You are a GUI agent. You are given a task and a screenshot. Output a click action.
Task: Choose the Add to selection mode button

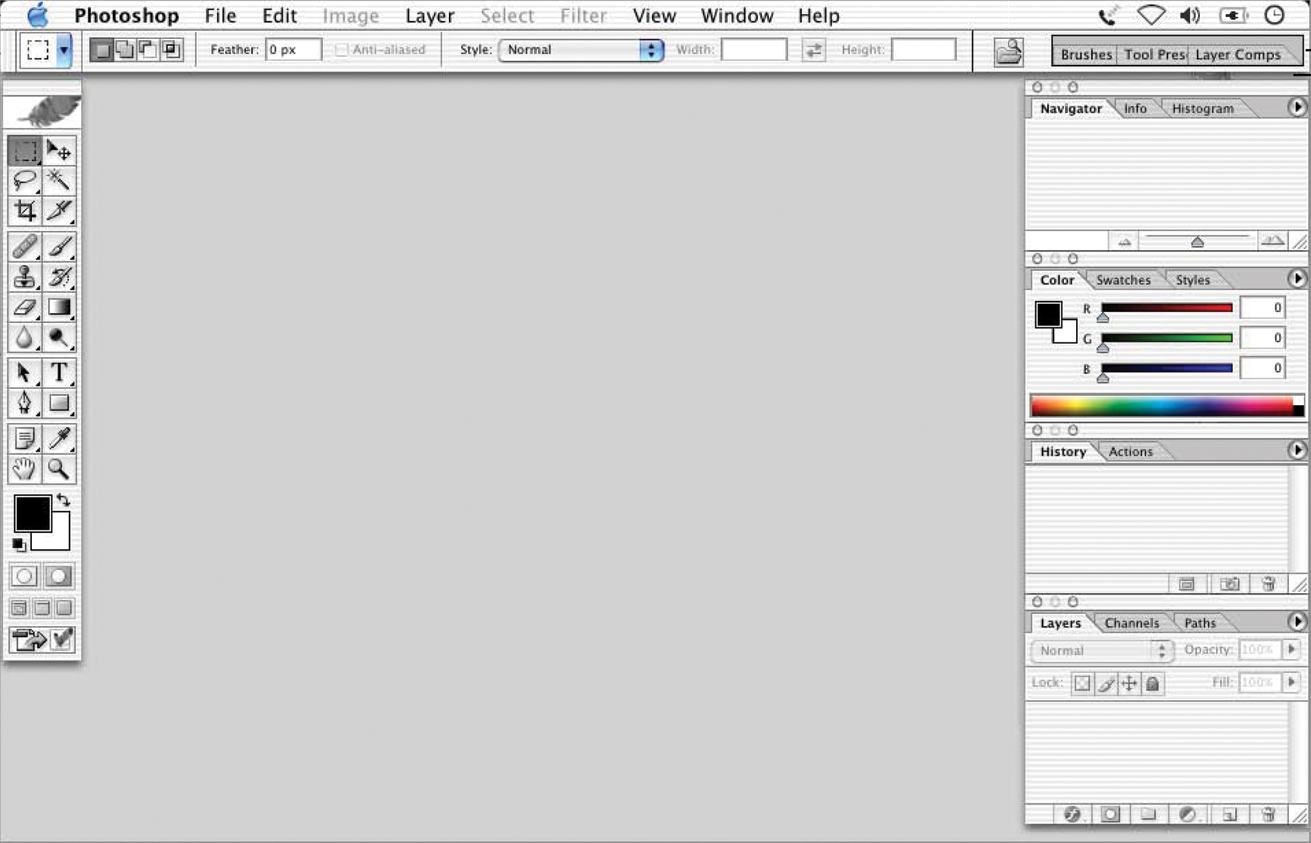pos(124,49)
